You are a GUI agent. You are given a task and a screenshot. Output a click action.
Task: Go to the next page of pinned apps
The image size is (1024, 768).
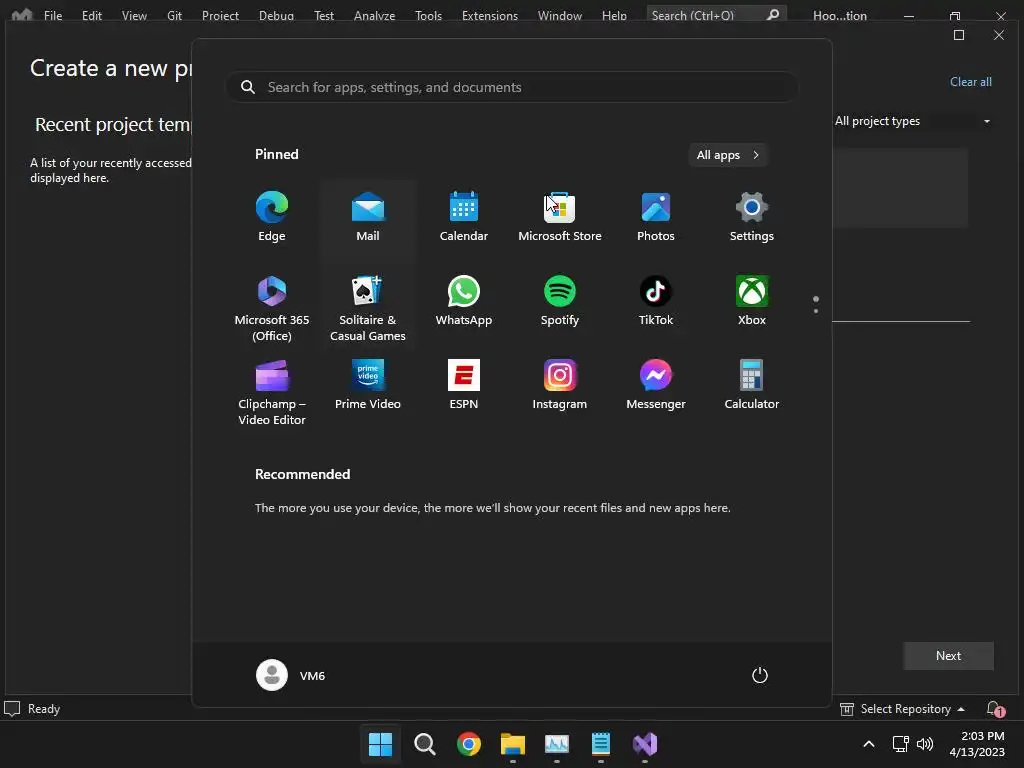[816, 311]
